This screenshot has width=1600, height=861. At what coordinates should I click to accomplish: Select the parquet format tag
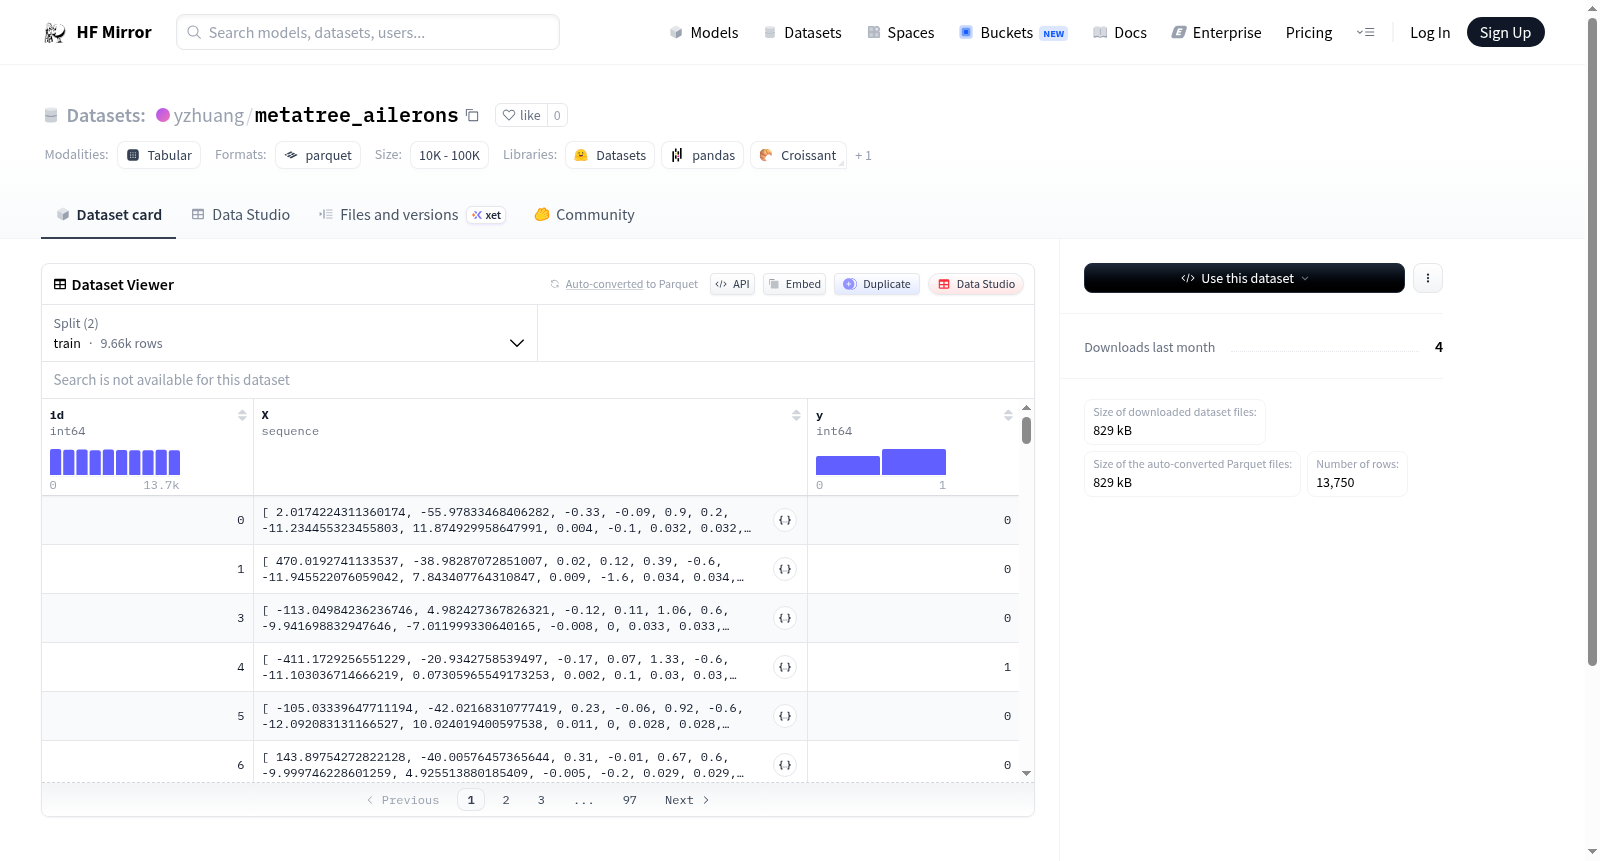pos(318,155)
